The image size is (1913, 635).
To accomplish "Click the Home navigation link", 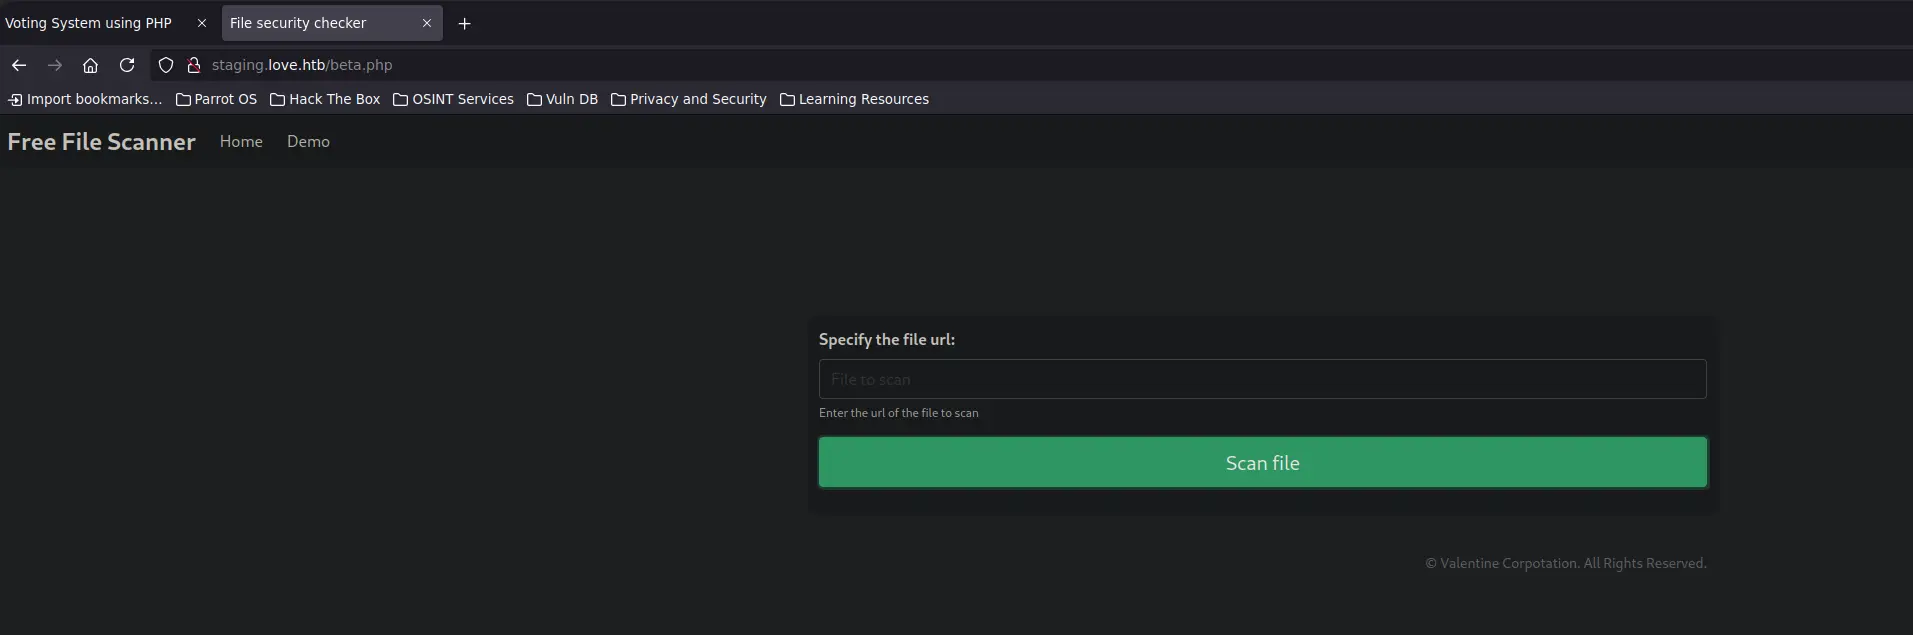I will pyautogui.click(x=241, y=142).
